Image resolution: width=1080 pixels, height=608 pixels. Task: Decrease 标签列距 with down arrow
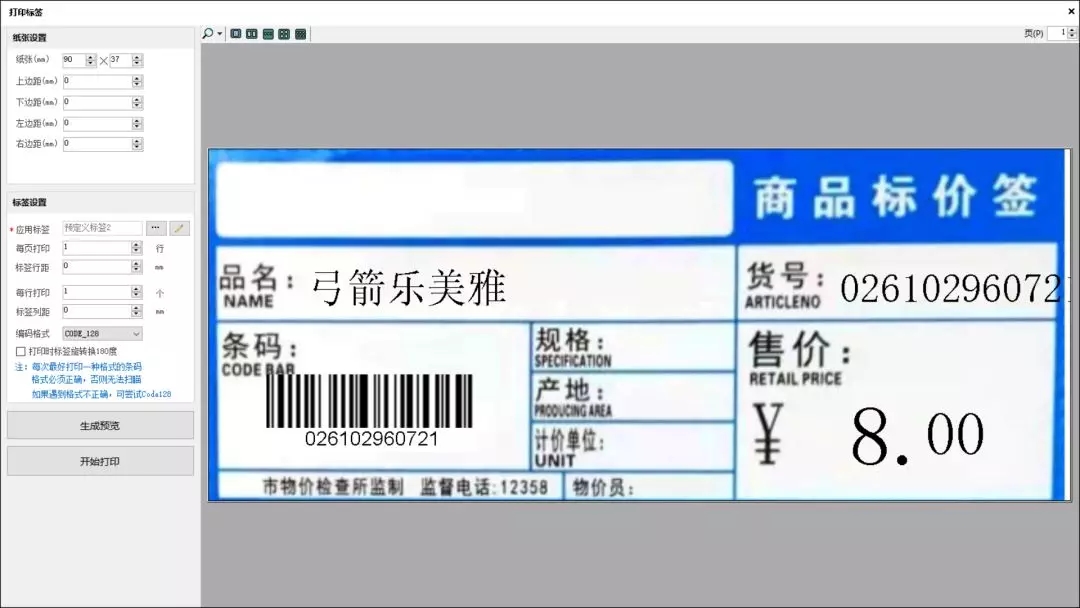[136, 315]
